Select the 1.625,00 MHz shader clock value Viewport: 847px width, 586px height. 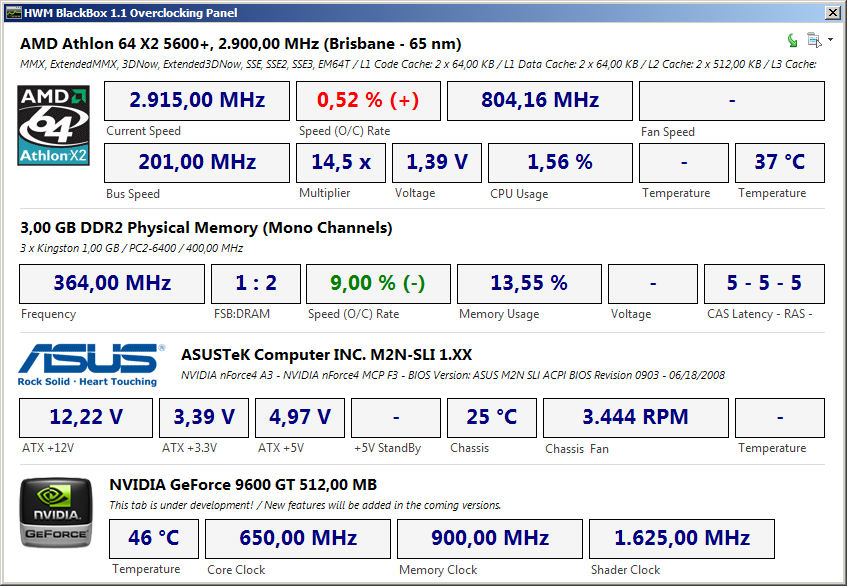pyautogui.click(x=682, y=538)
